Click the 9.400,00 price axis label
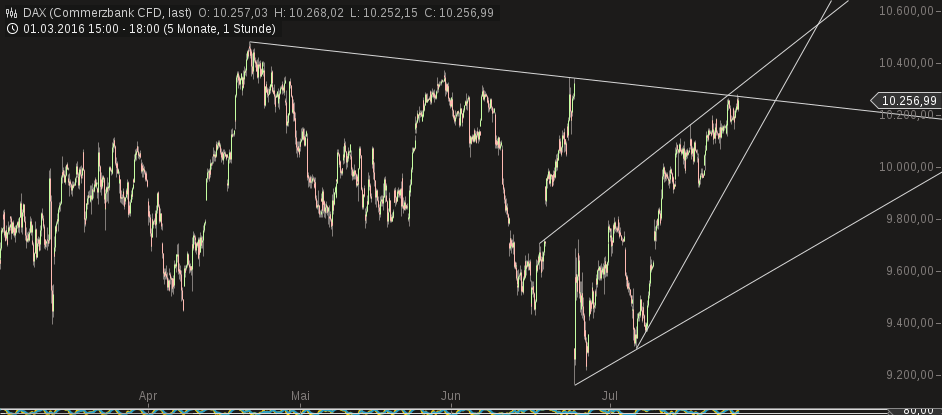The image size is (942, 415). pos(908,323)
